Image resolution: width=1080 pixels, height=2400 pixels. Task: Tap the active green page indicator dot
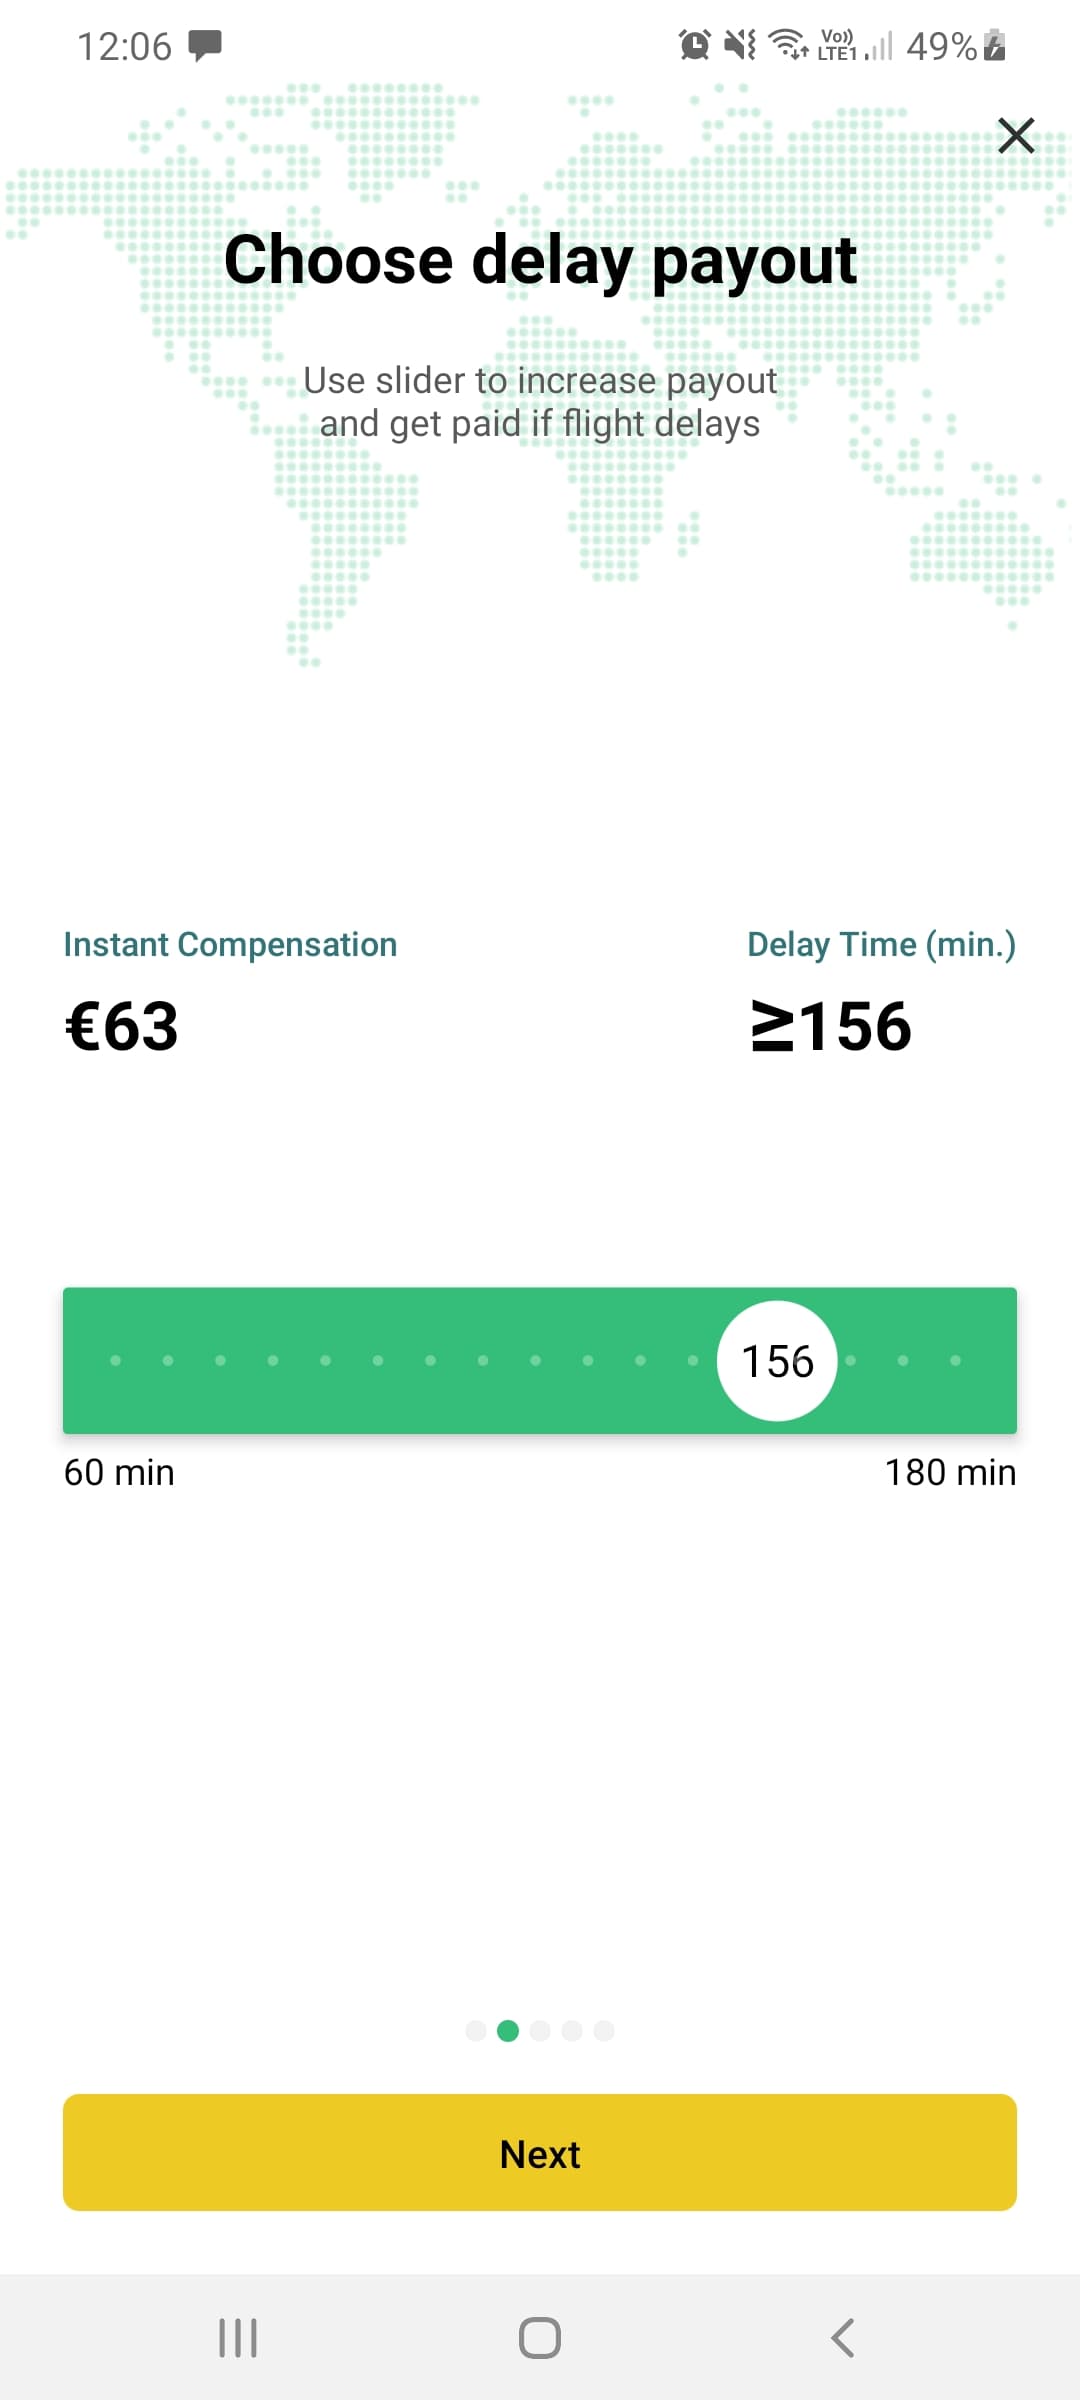pos(508,2030)
